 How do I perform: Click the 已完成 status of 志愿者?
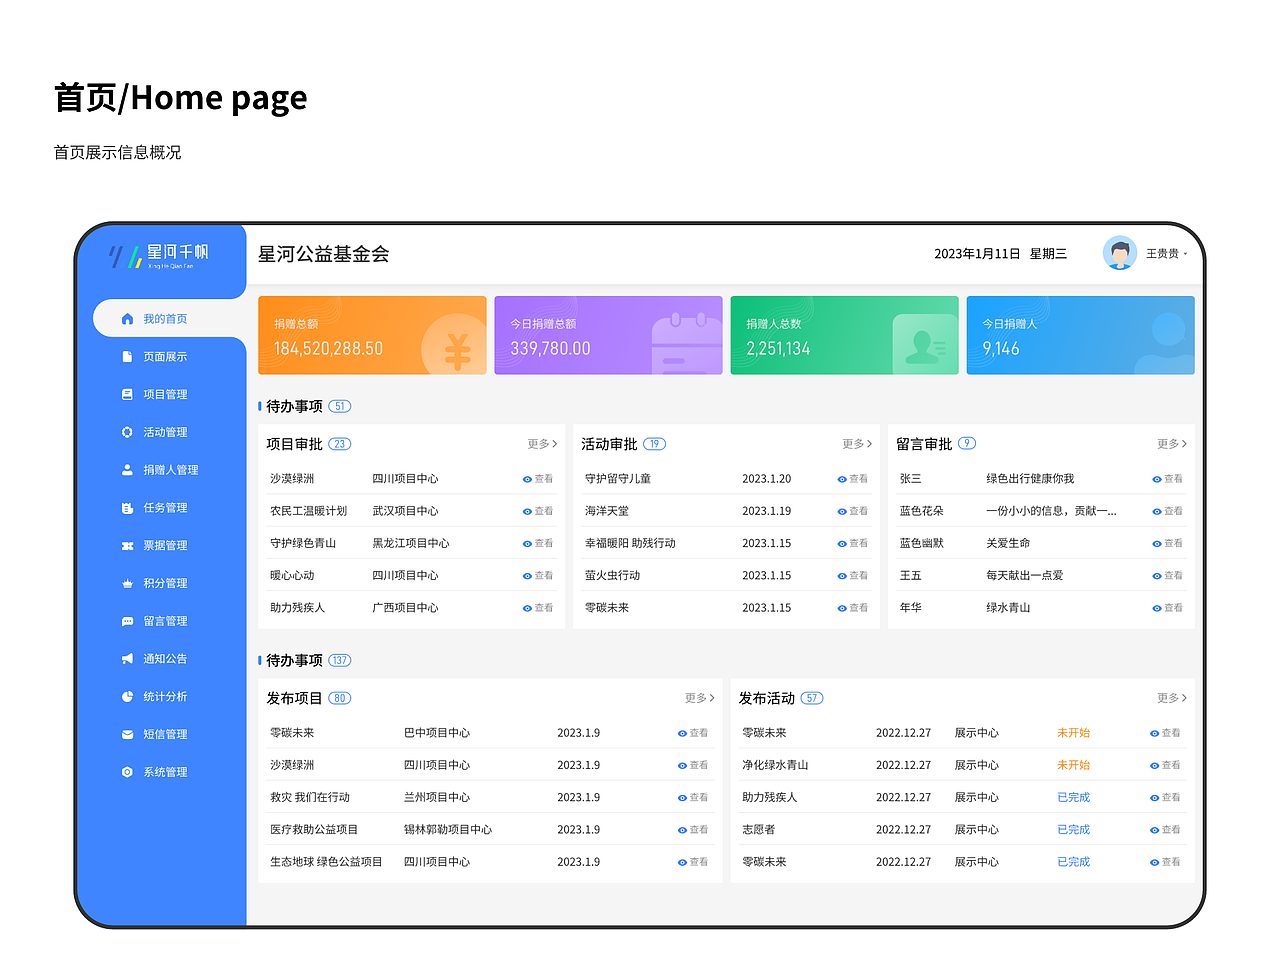pyautogui.click(x=1073, y=830)
